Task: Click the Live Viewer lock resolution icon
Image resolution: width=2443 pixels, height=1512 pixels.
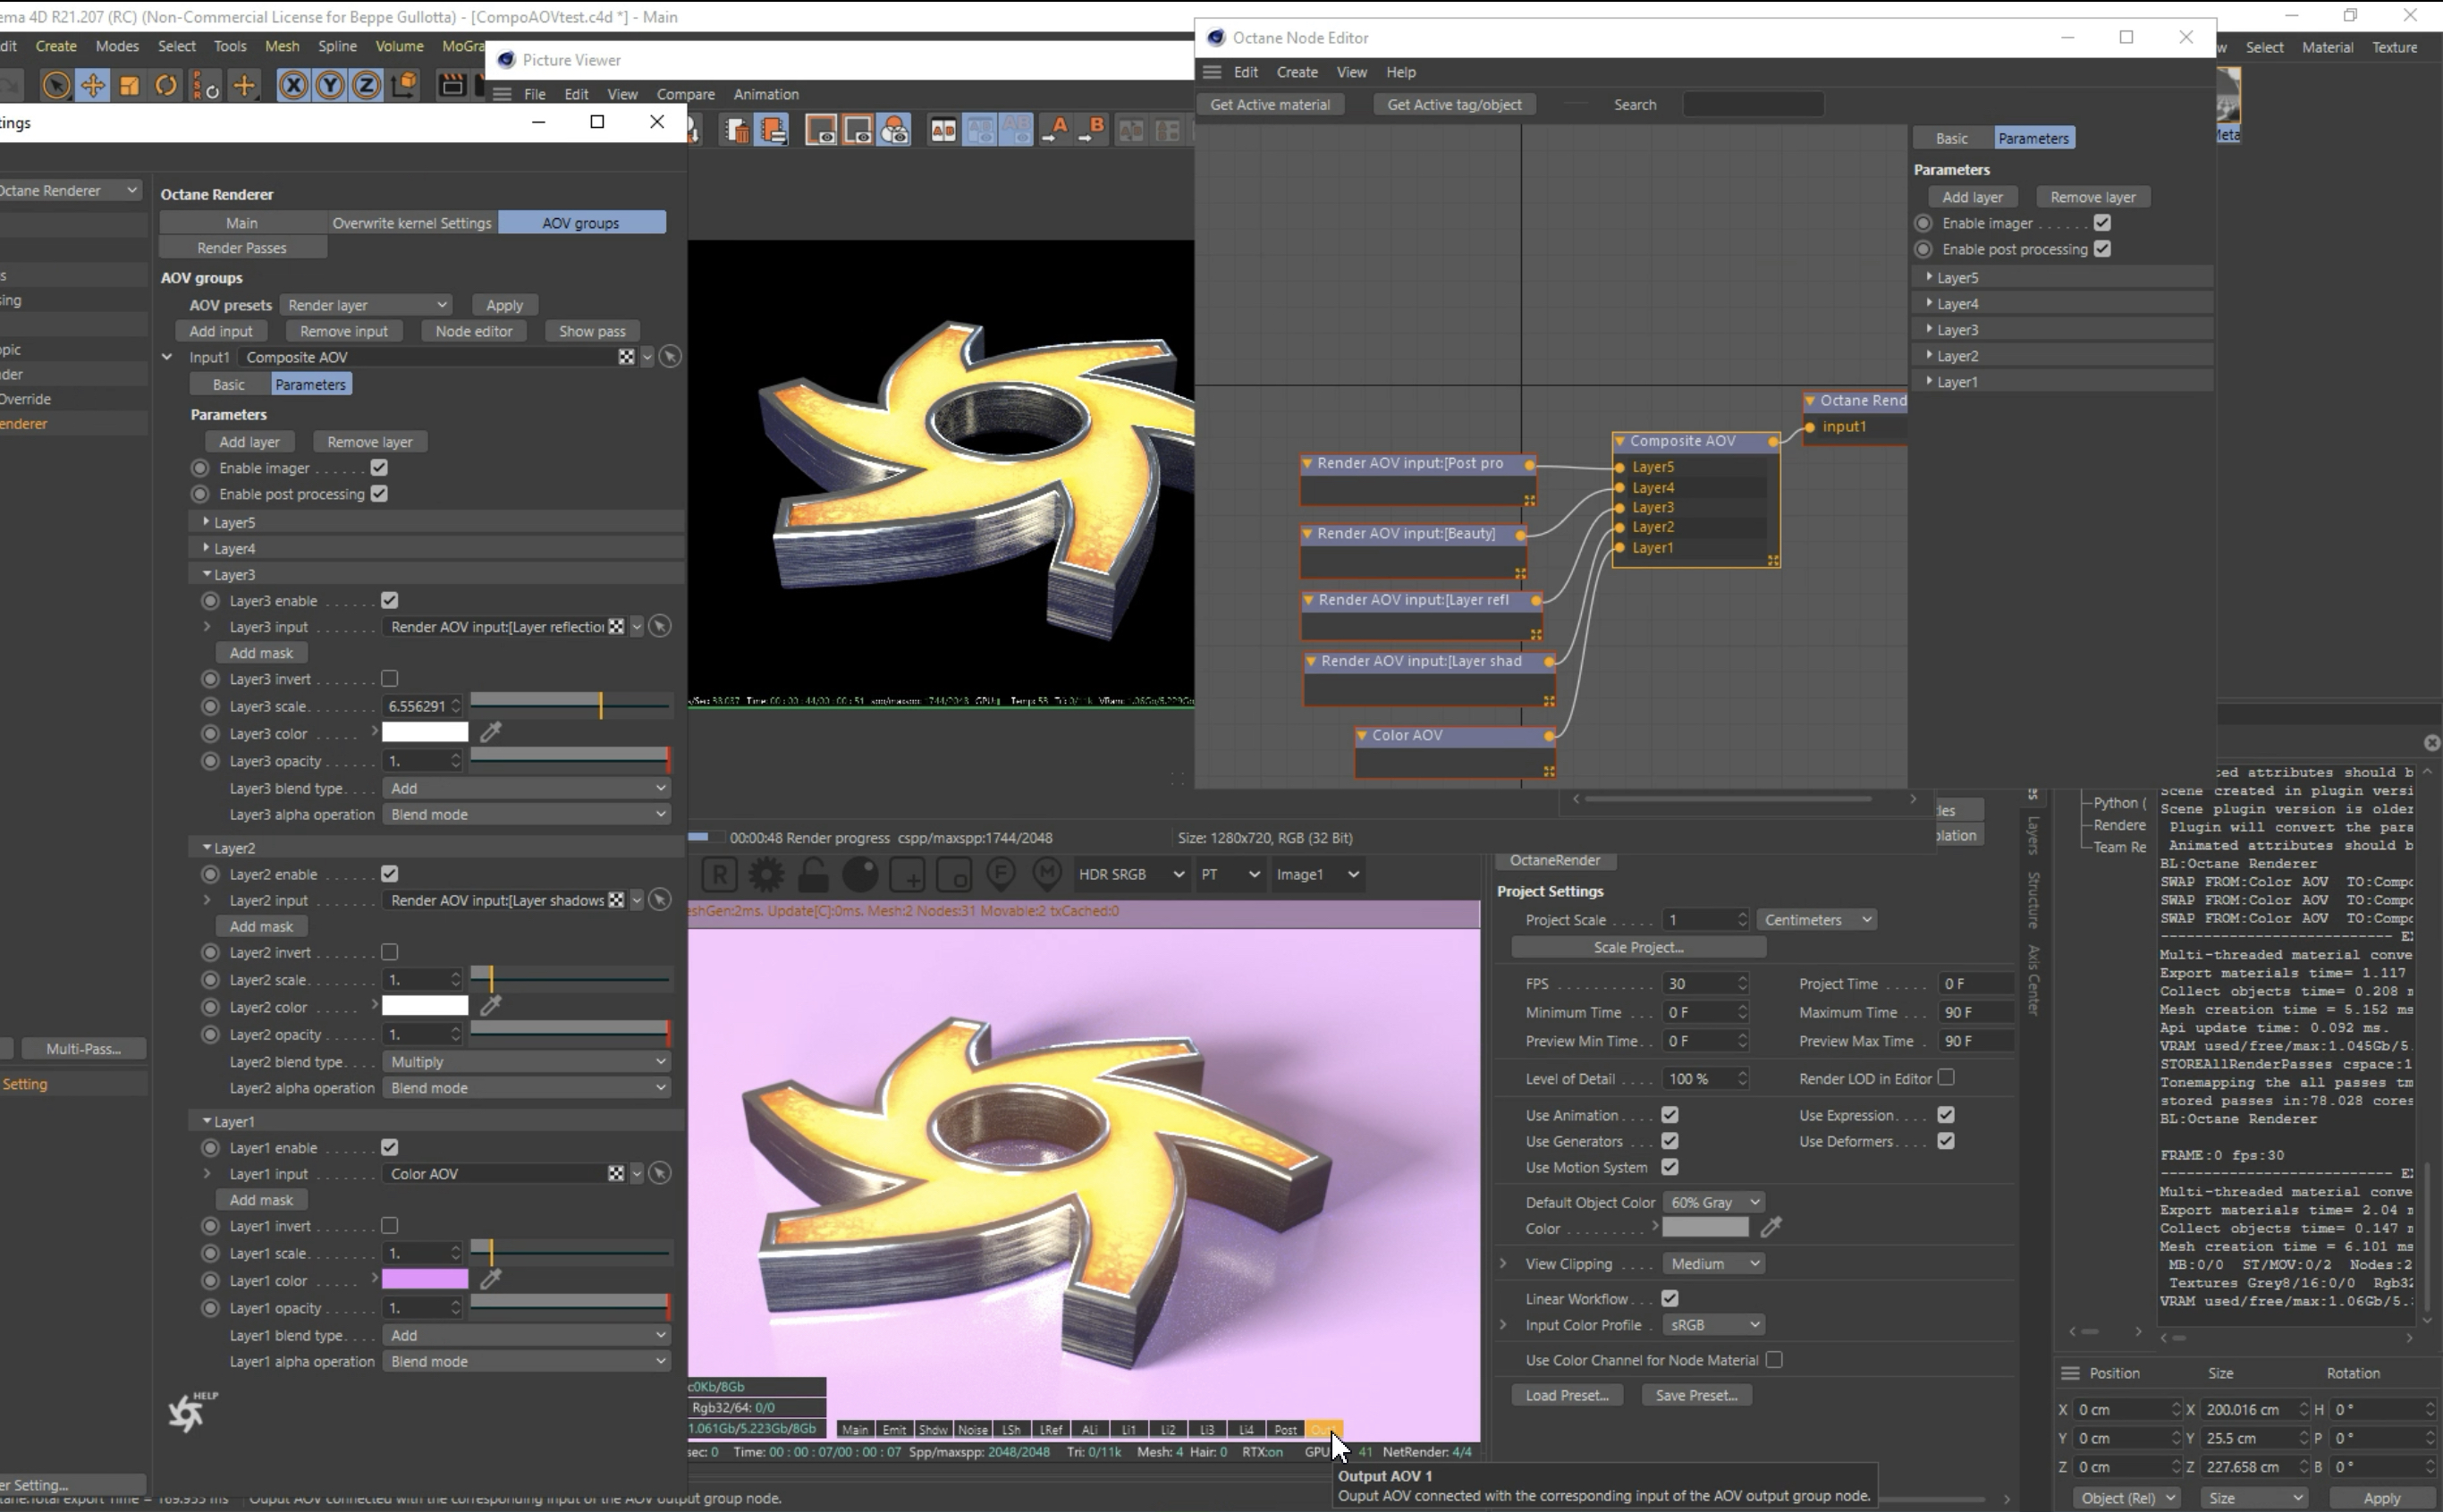Action: pyautogui.click(x=813, y=875)
